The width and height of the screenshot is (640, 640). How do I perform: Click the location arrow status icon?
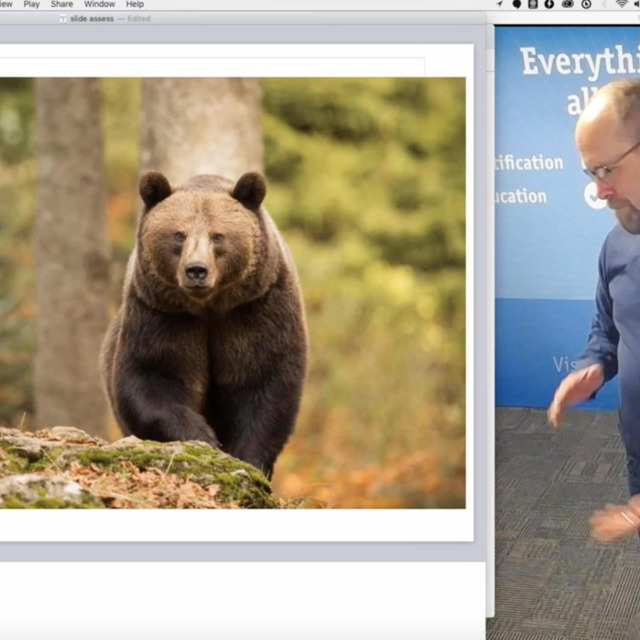click(x=500, y=4)
